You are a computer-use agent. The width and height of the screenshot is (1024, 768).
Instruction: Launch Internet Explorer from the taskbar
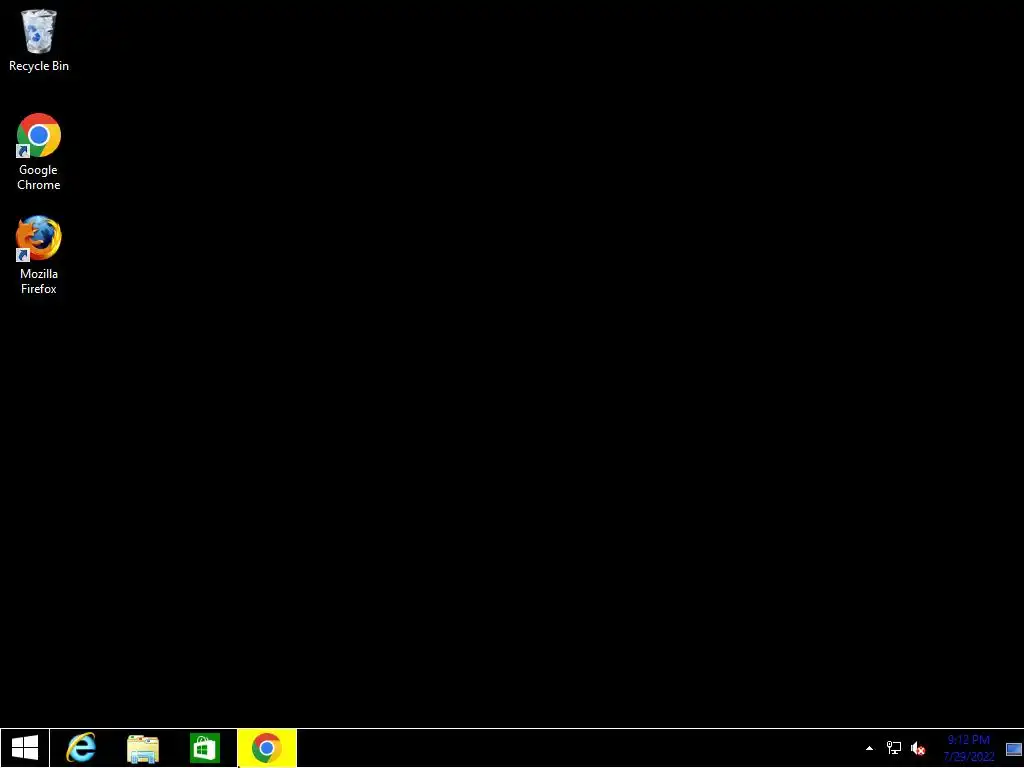(x=81, y=748)
